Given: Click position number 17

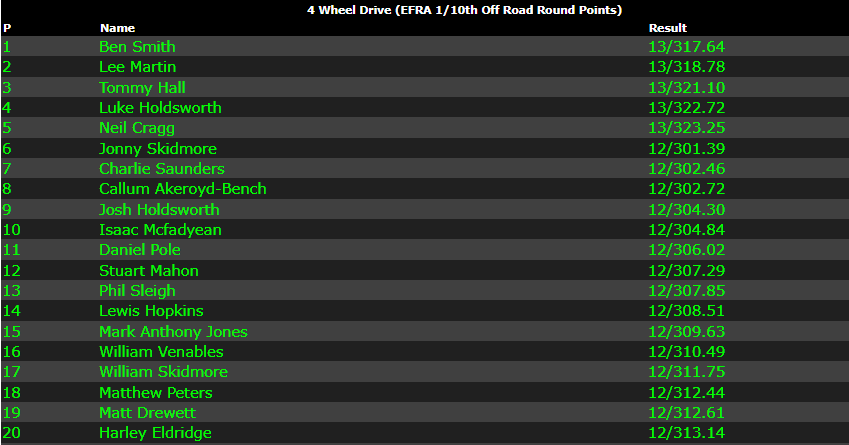Looking at the screenshot, I should (x=11, y=372).
